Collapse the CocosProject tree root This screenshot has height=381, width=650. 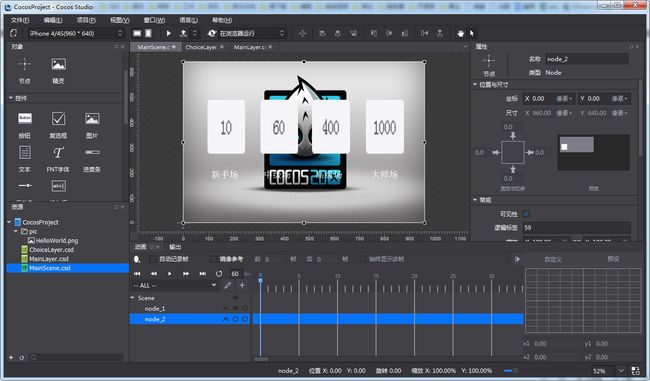(9, 222)
